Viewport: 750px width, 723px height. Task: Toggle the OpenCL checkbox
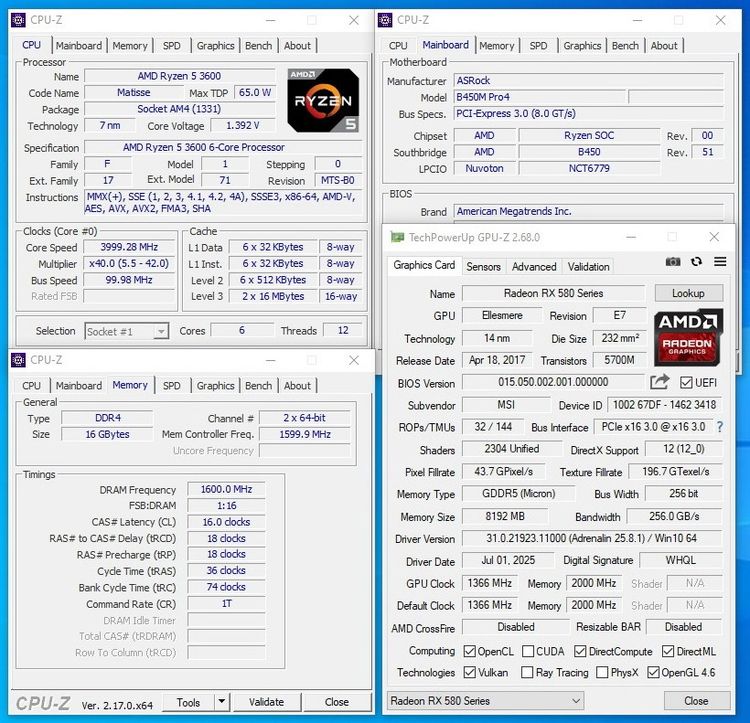pos(470,651)
